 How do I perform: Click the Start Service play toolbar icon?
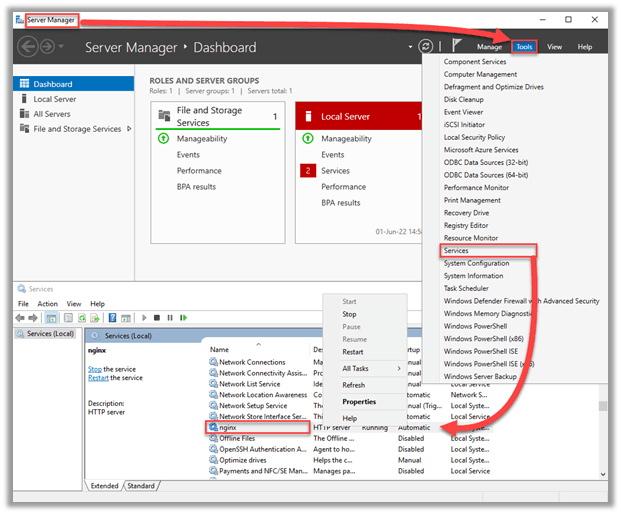pos(144,318)
